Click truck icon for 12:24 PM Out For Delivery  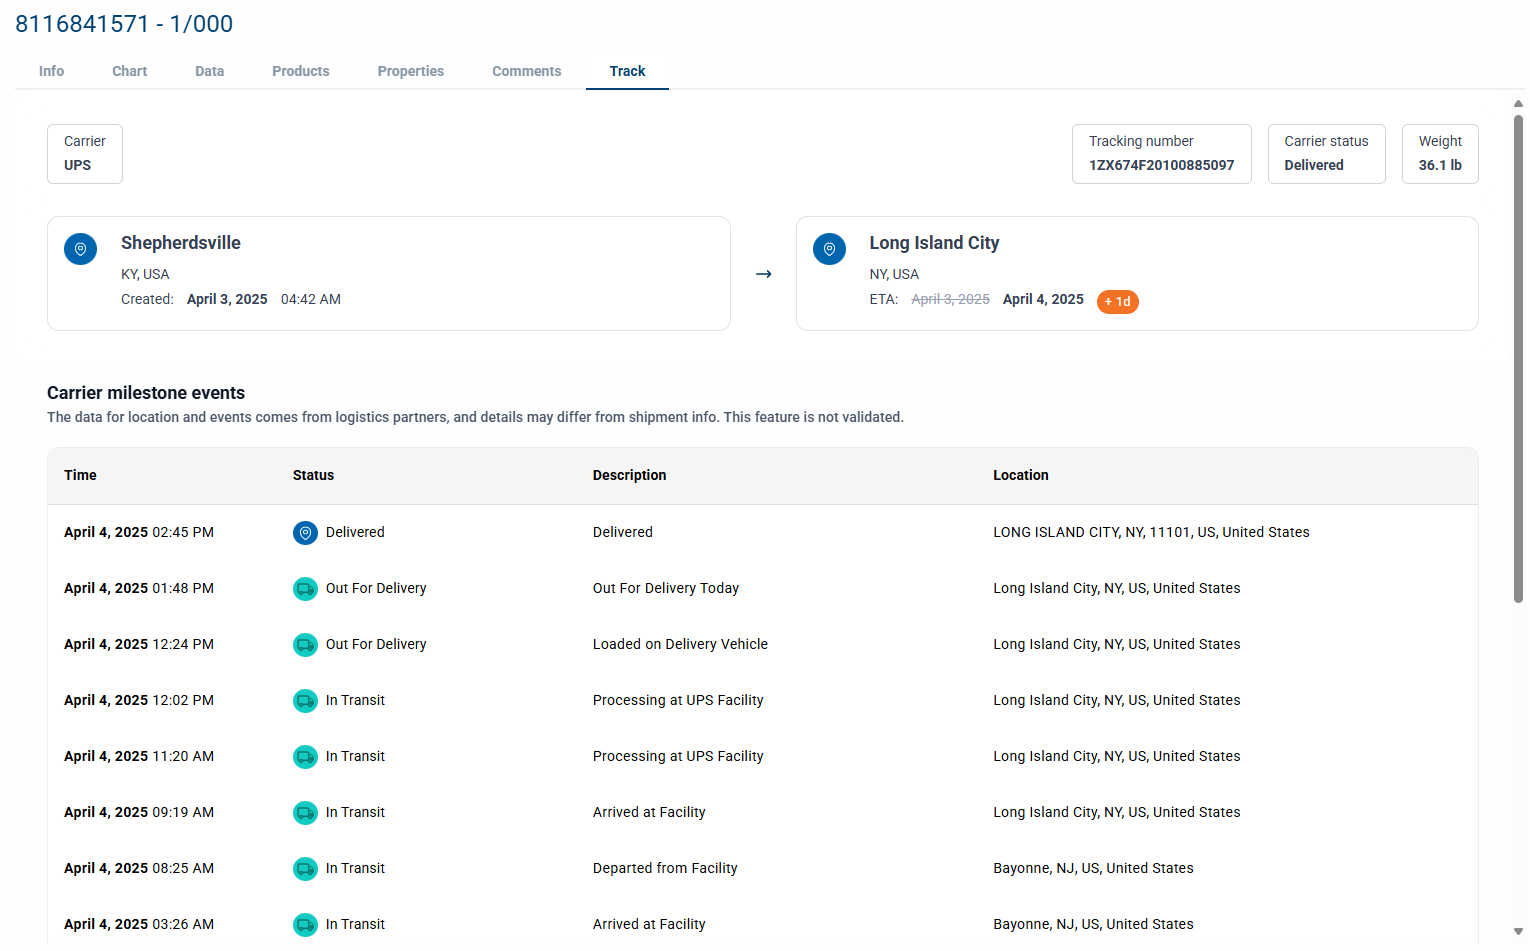point(305,645)
